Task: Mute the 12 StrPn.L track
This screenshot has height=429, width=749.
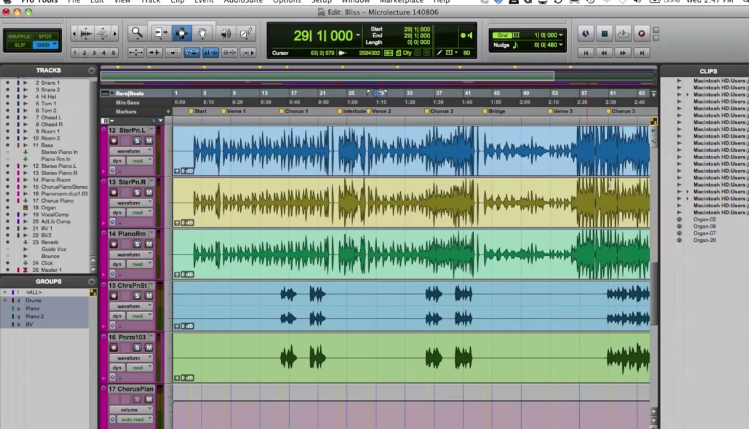Action: (x=149, y=140)
